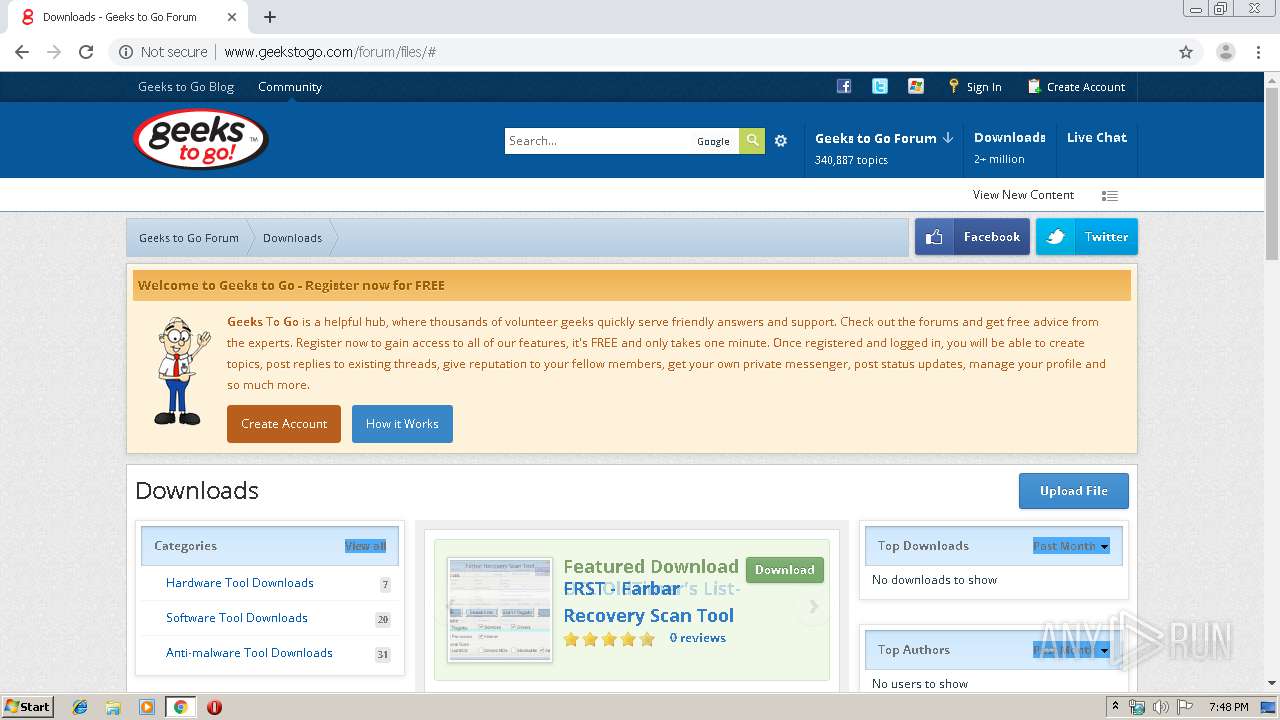This screenshot has height=720, width=1280.
Task: Open advanced search gear icon
Action: (x=781, y=141)
